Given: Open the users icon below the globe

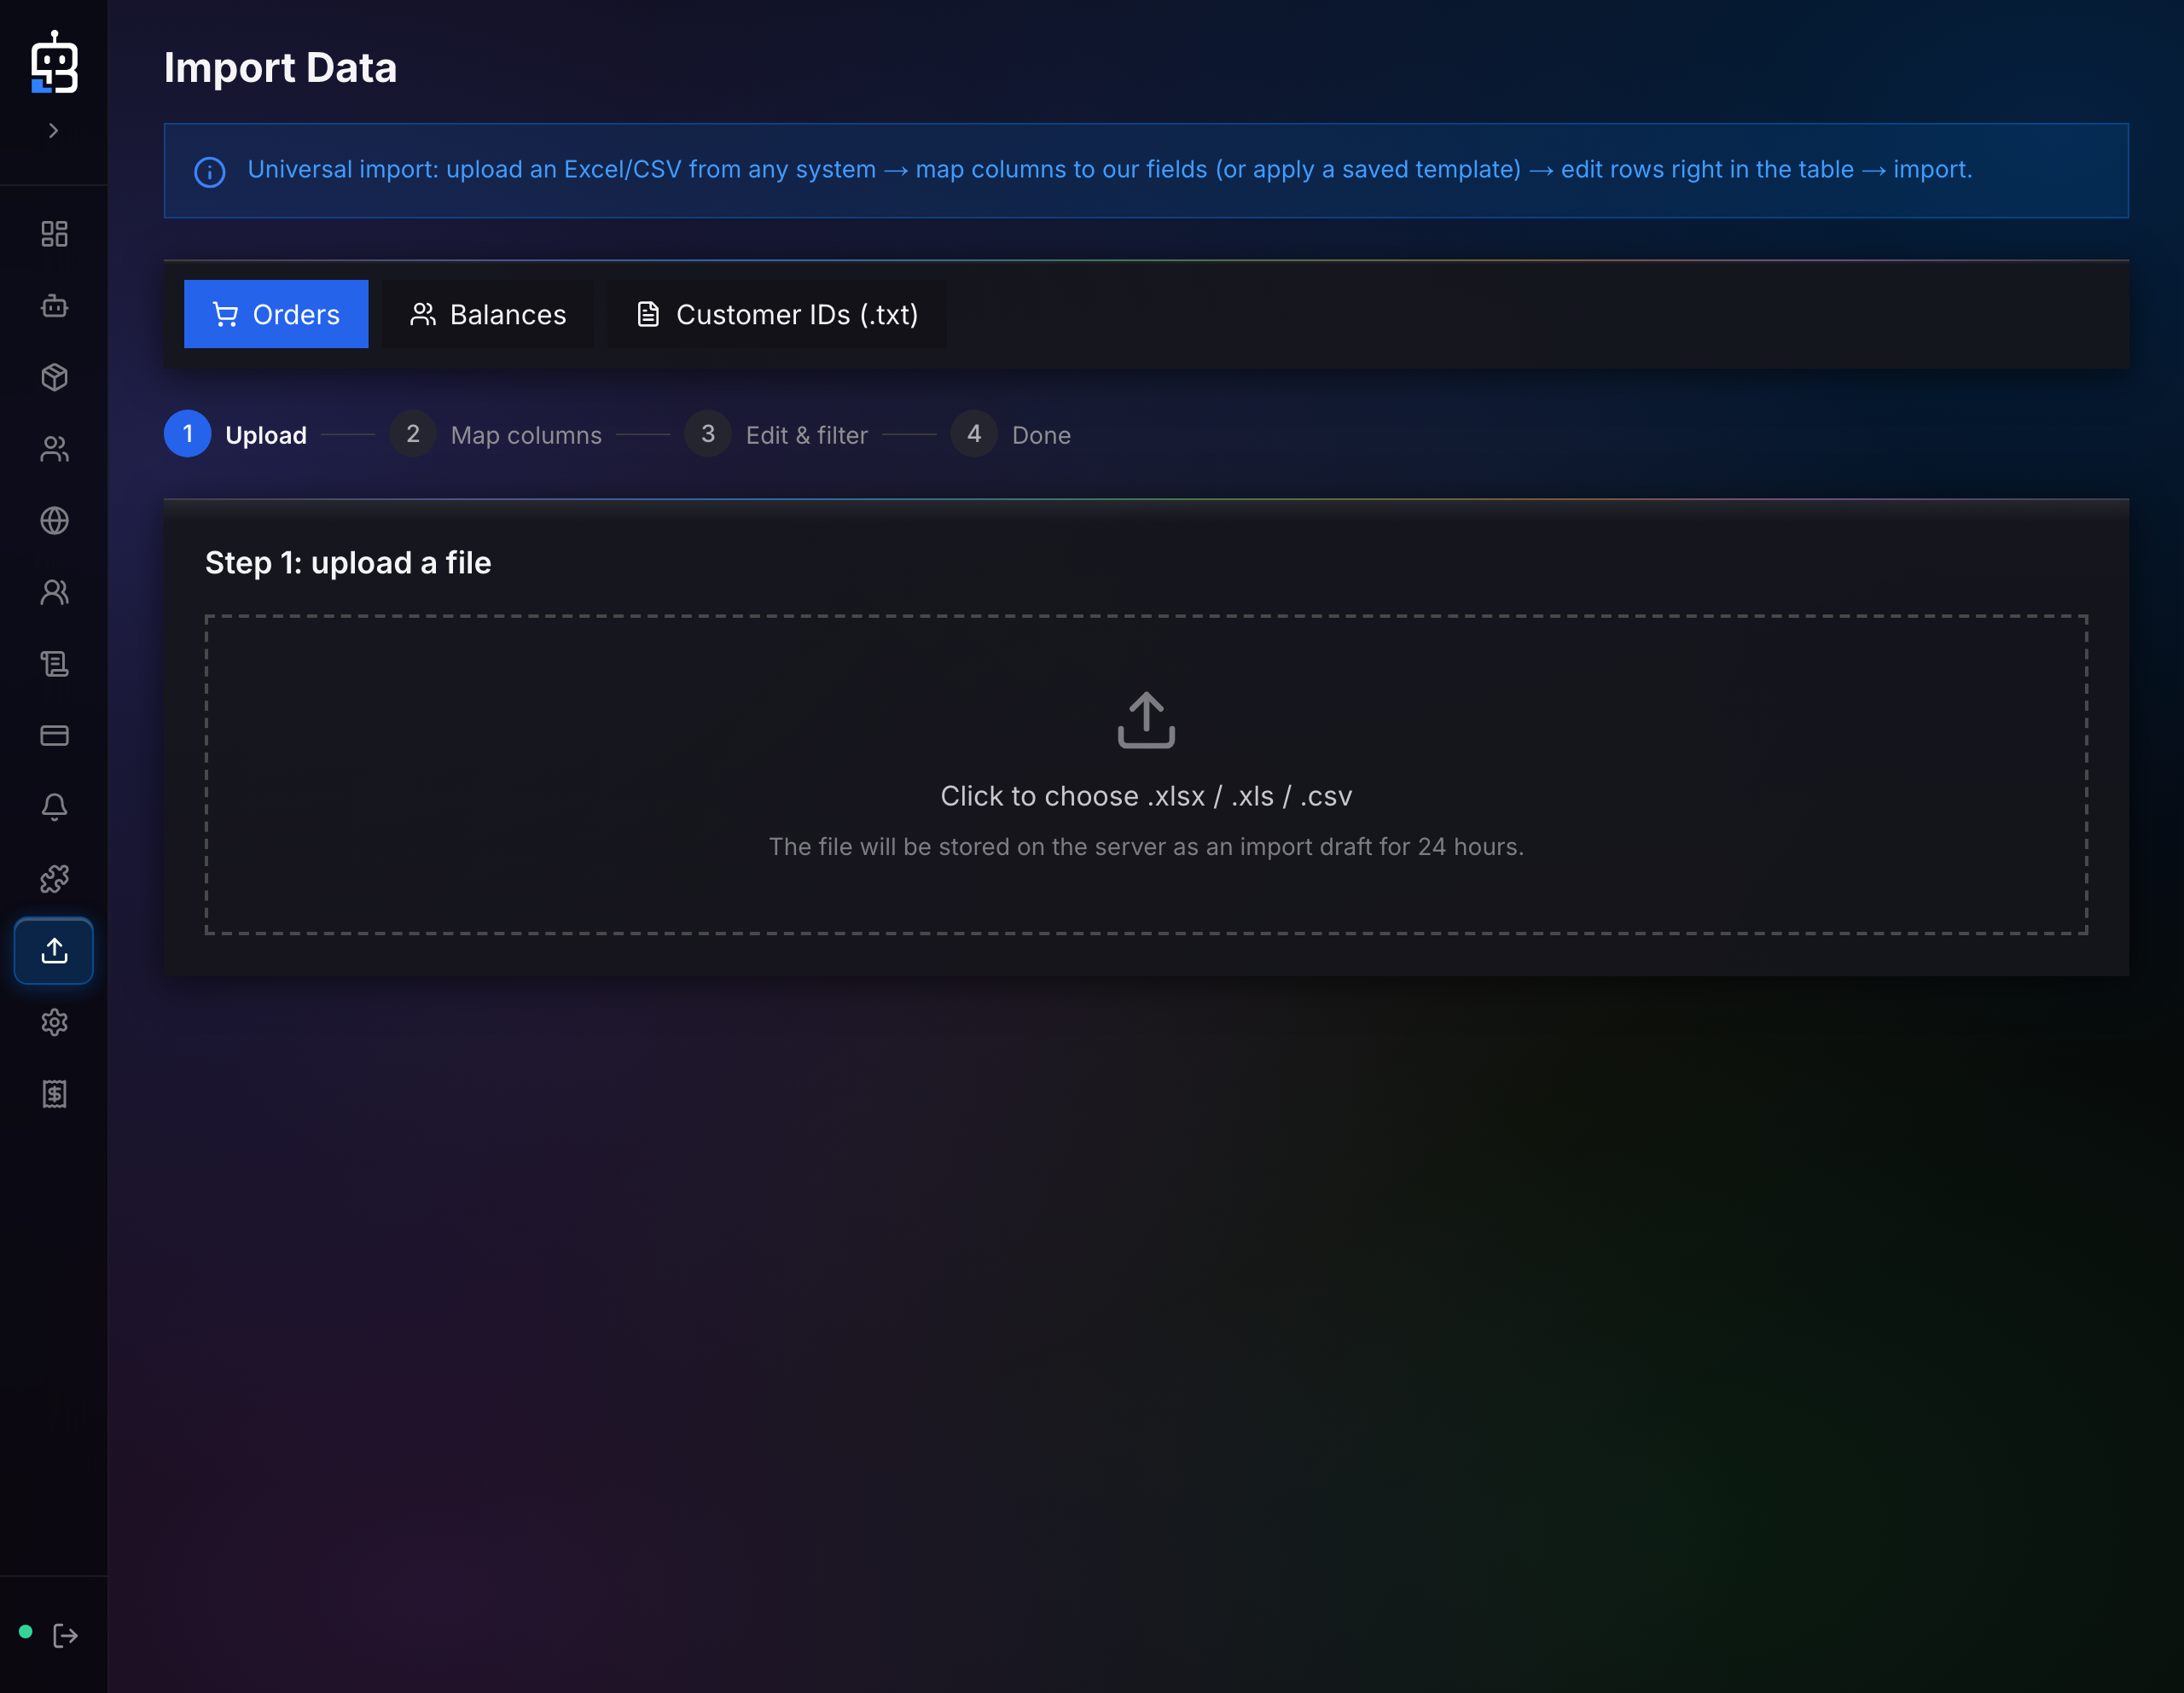Looking at the screenshot, I should (54, 592).
